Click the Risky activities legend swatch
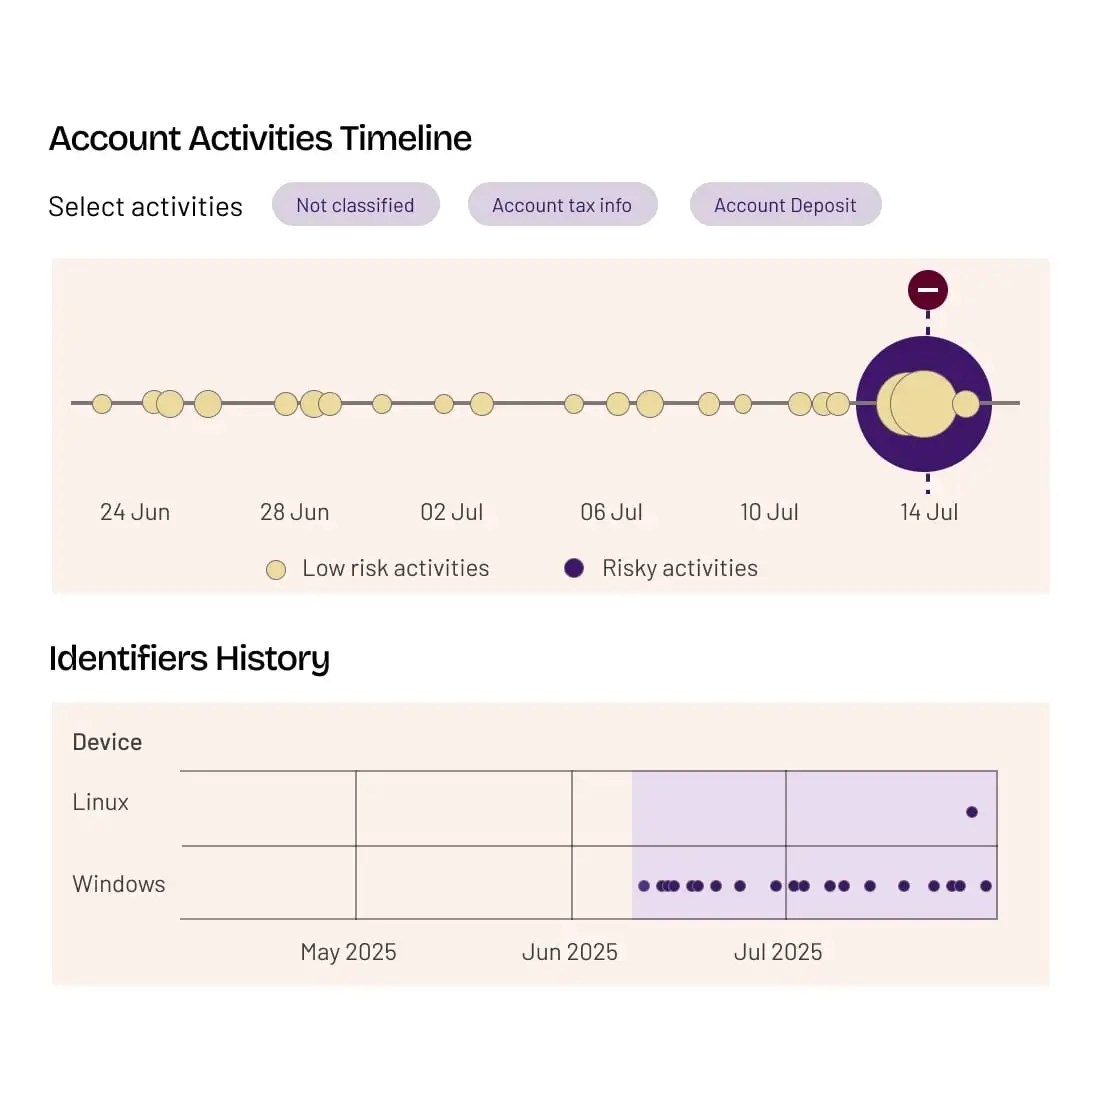The height and width of the screenshot is (1100, 1100). click(574, 568)
